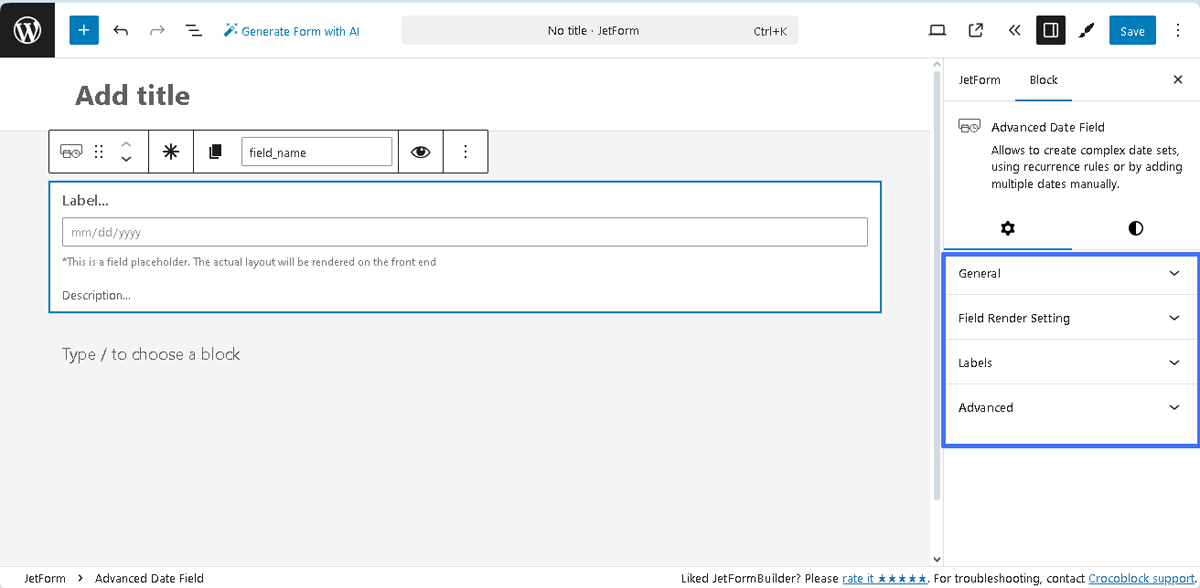
Task: Open the Style editor paintbrush icon
Action: [x=1087, y=30]
